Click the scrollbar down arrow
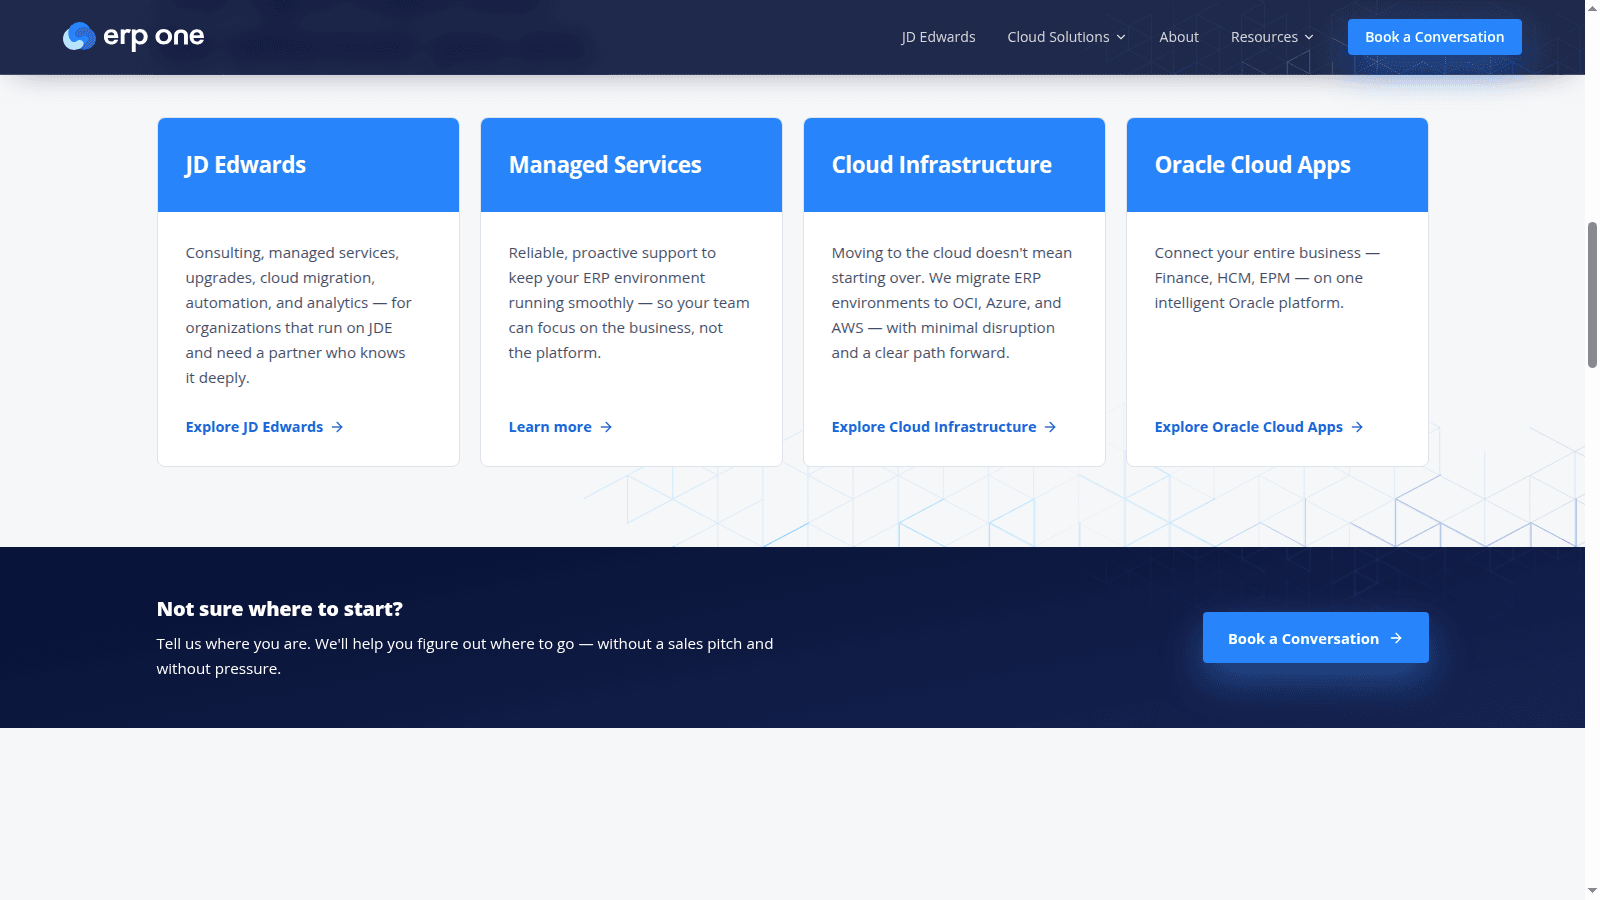Viewport: 1600px width, 900px height. [1592, 890]
